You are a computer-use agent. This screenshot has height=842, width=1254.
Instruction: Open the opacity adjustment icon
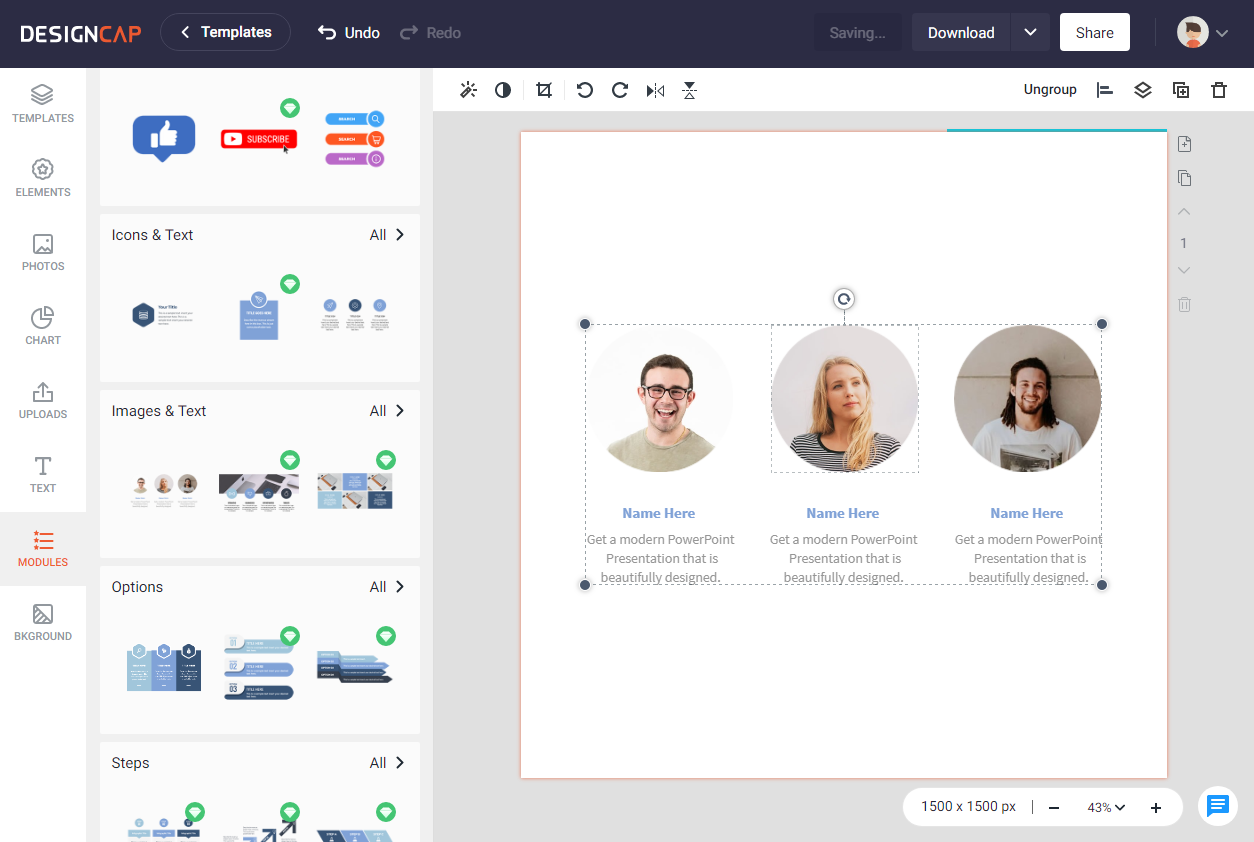[503, 90]
